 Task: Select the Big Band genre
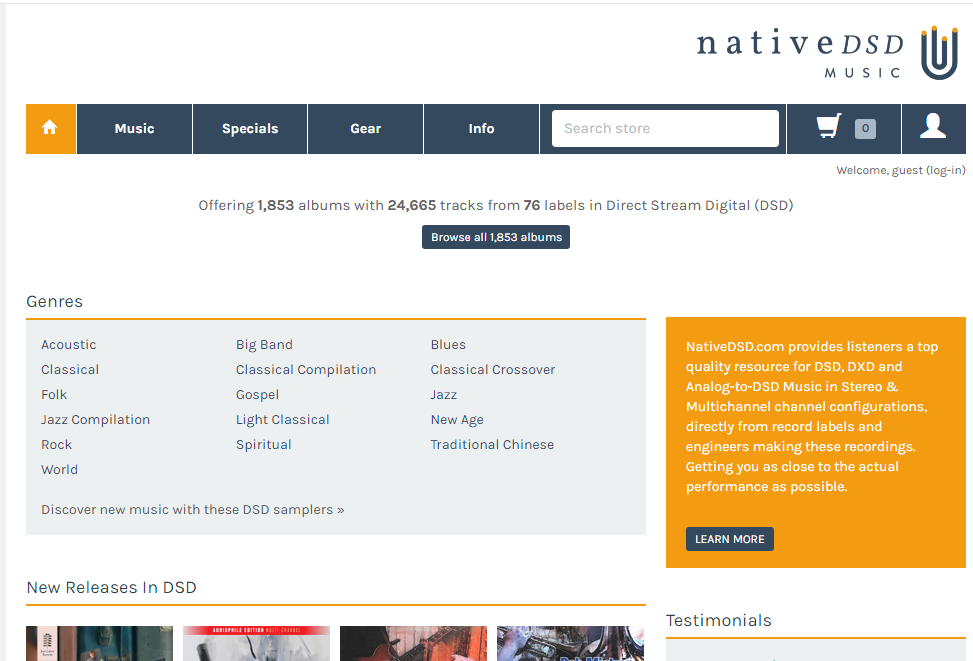tap(264, 344)
